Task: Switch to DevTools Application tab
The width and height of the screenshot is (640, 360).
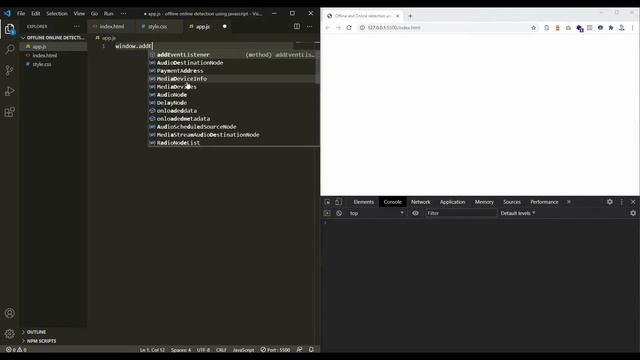Action: (x=452, y=202)
